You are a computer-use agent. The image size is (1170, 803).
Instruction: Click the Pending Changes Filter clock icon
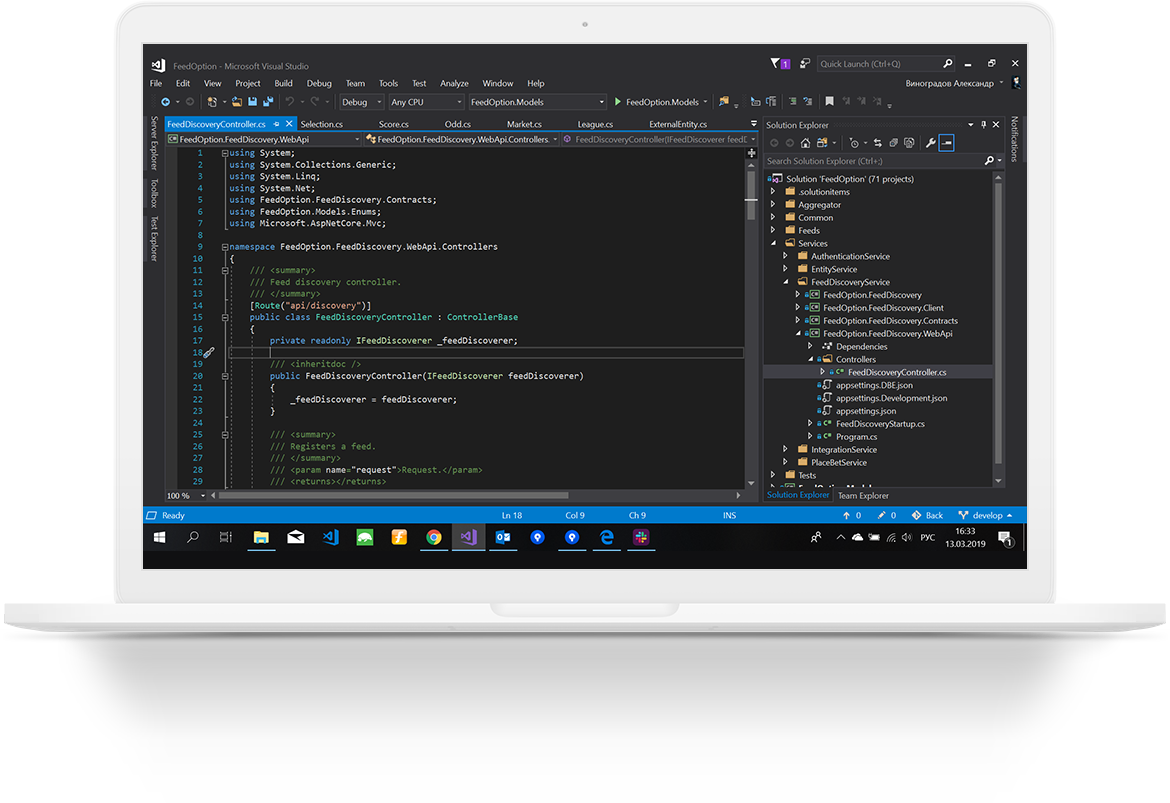(854, 143)
